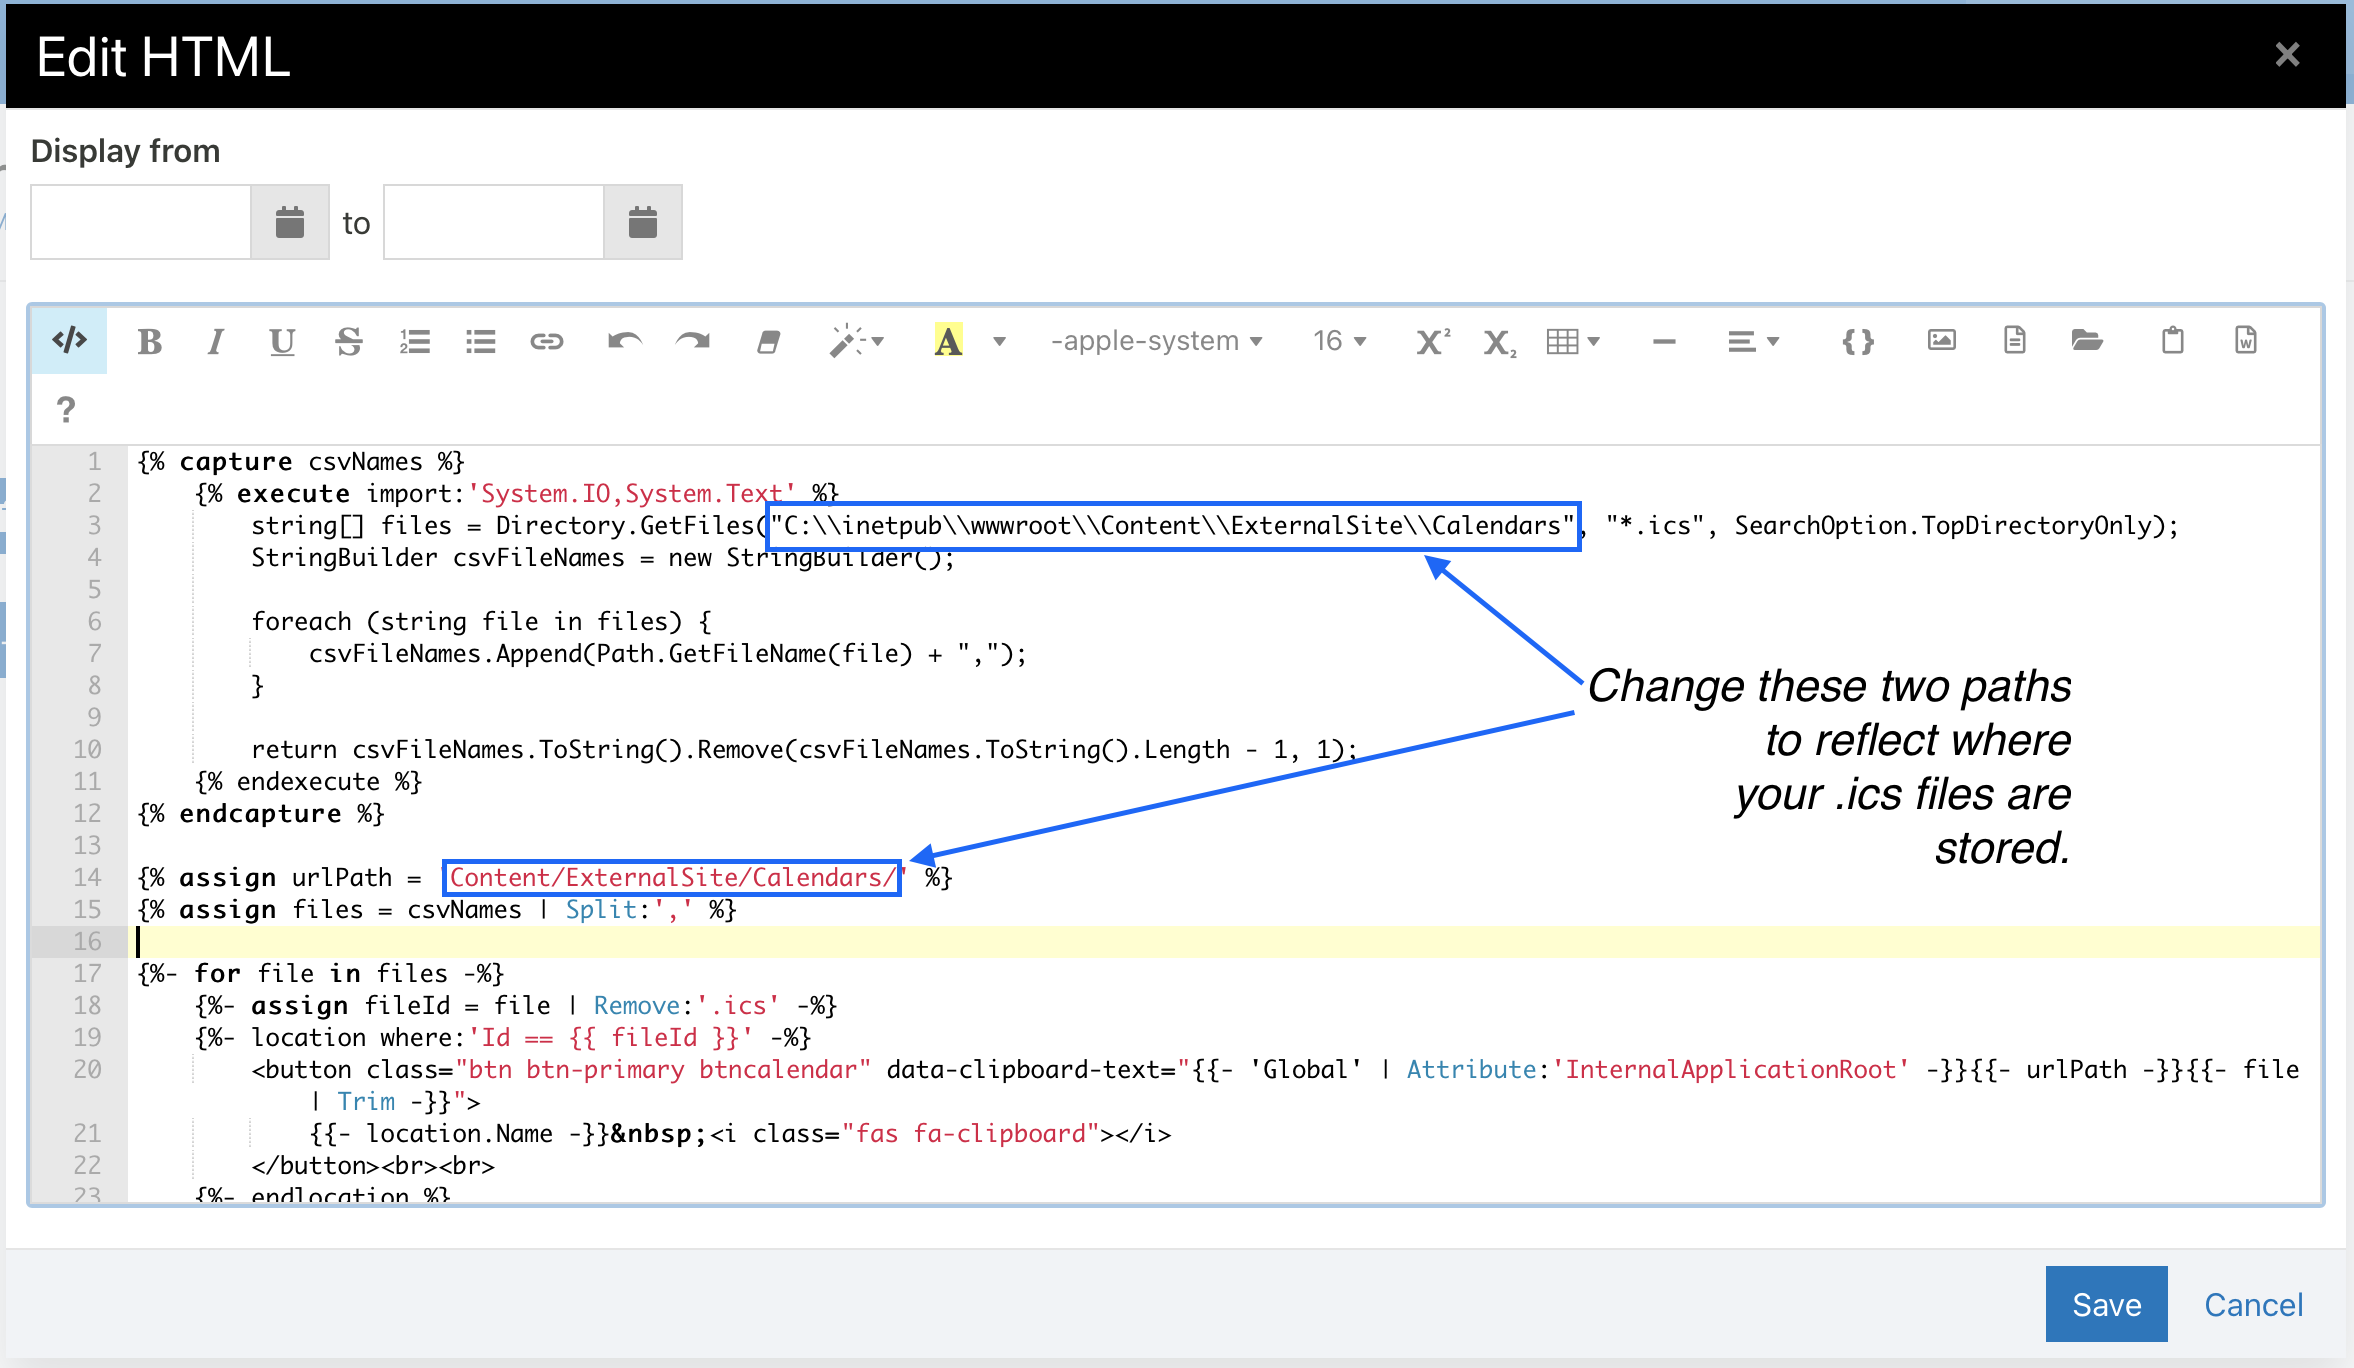Open the start date calendar picker

pos(290,222)
